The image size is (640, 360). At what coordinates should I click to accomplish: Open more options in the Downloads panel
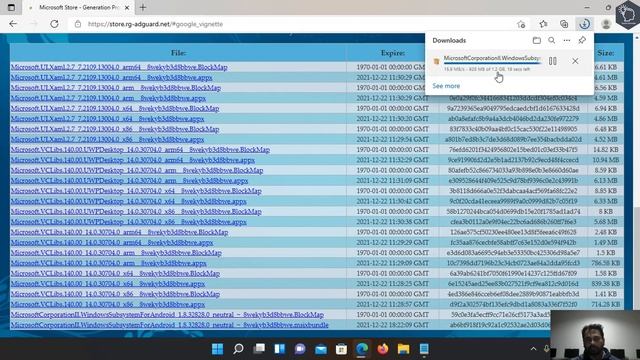[x=567, y=40]
